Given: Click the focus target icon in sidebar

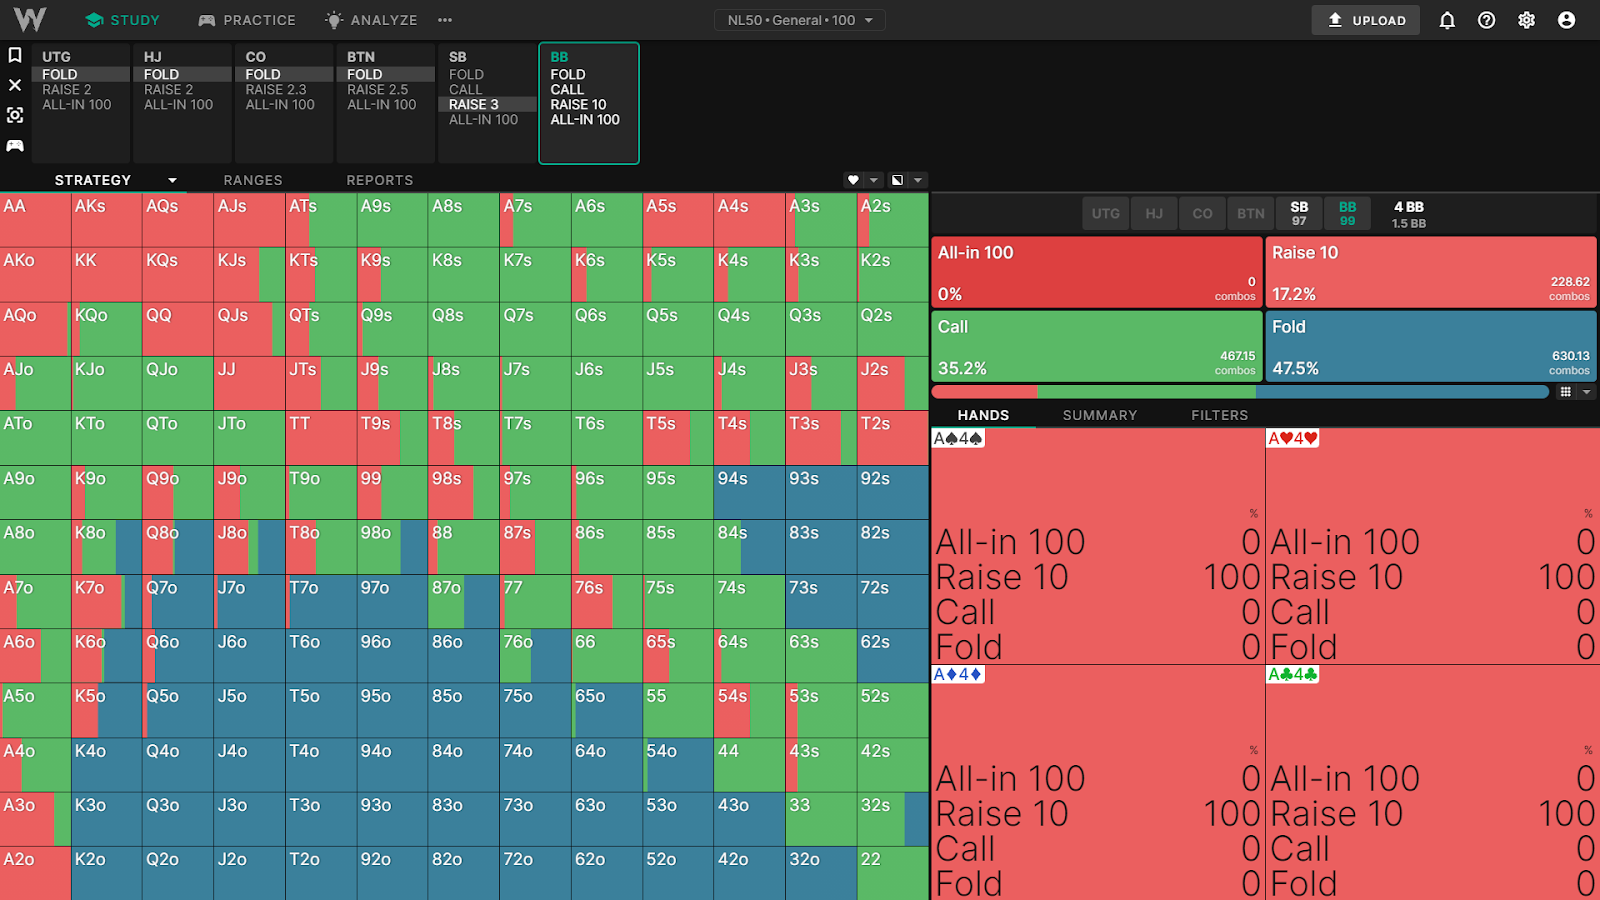Looking at the screenshot, I should (15, 115).
